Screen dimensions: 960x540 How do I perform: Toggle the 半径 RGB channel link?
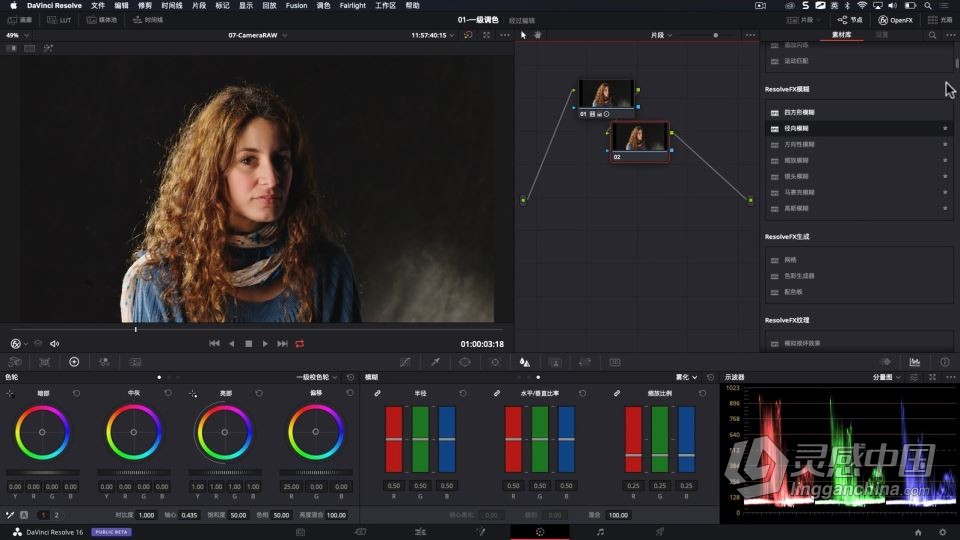point(377,393)
